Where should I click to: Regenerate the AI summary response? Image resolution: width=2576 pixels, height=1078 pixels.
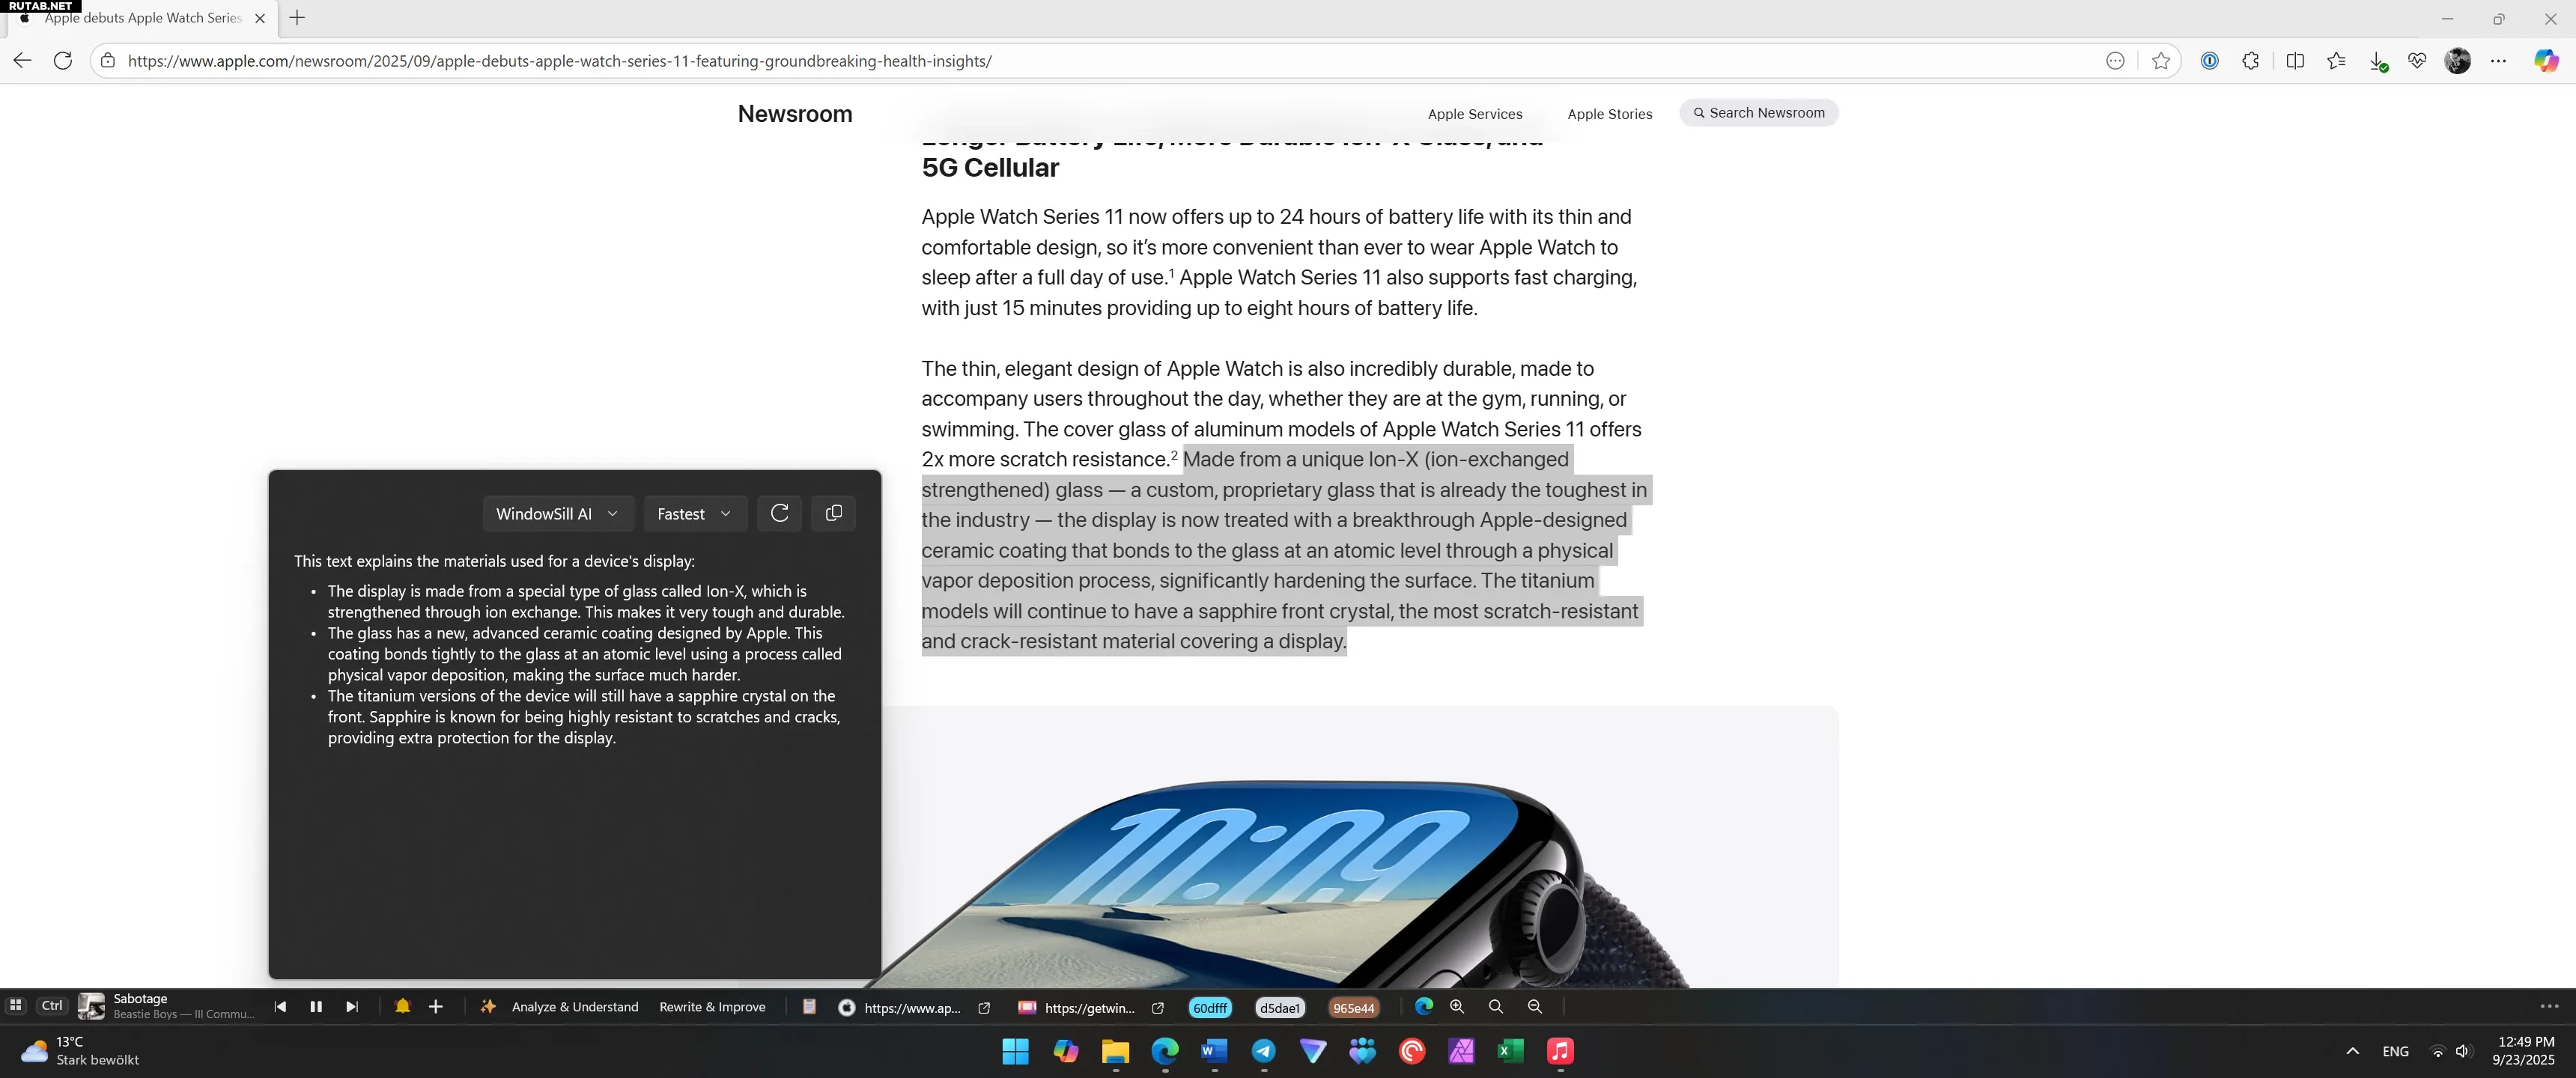(779, 513)
